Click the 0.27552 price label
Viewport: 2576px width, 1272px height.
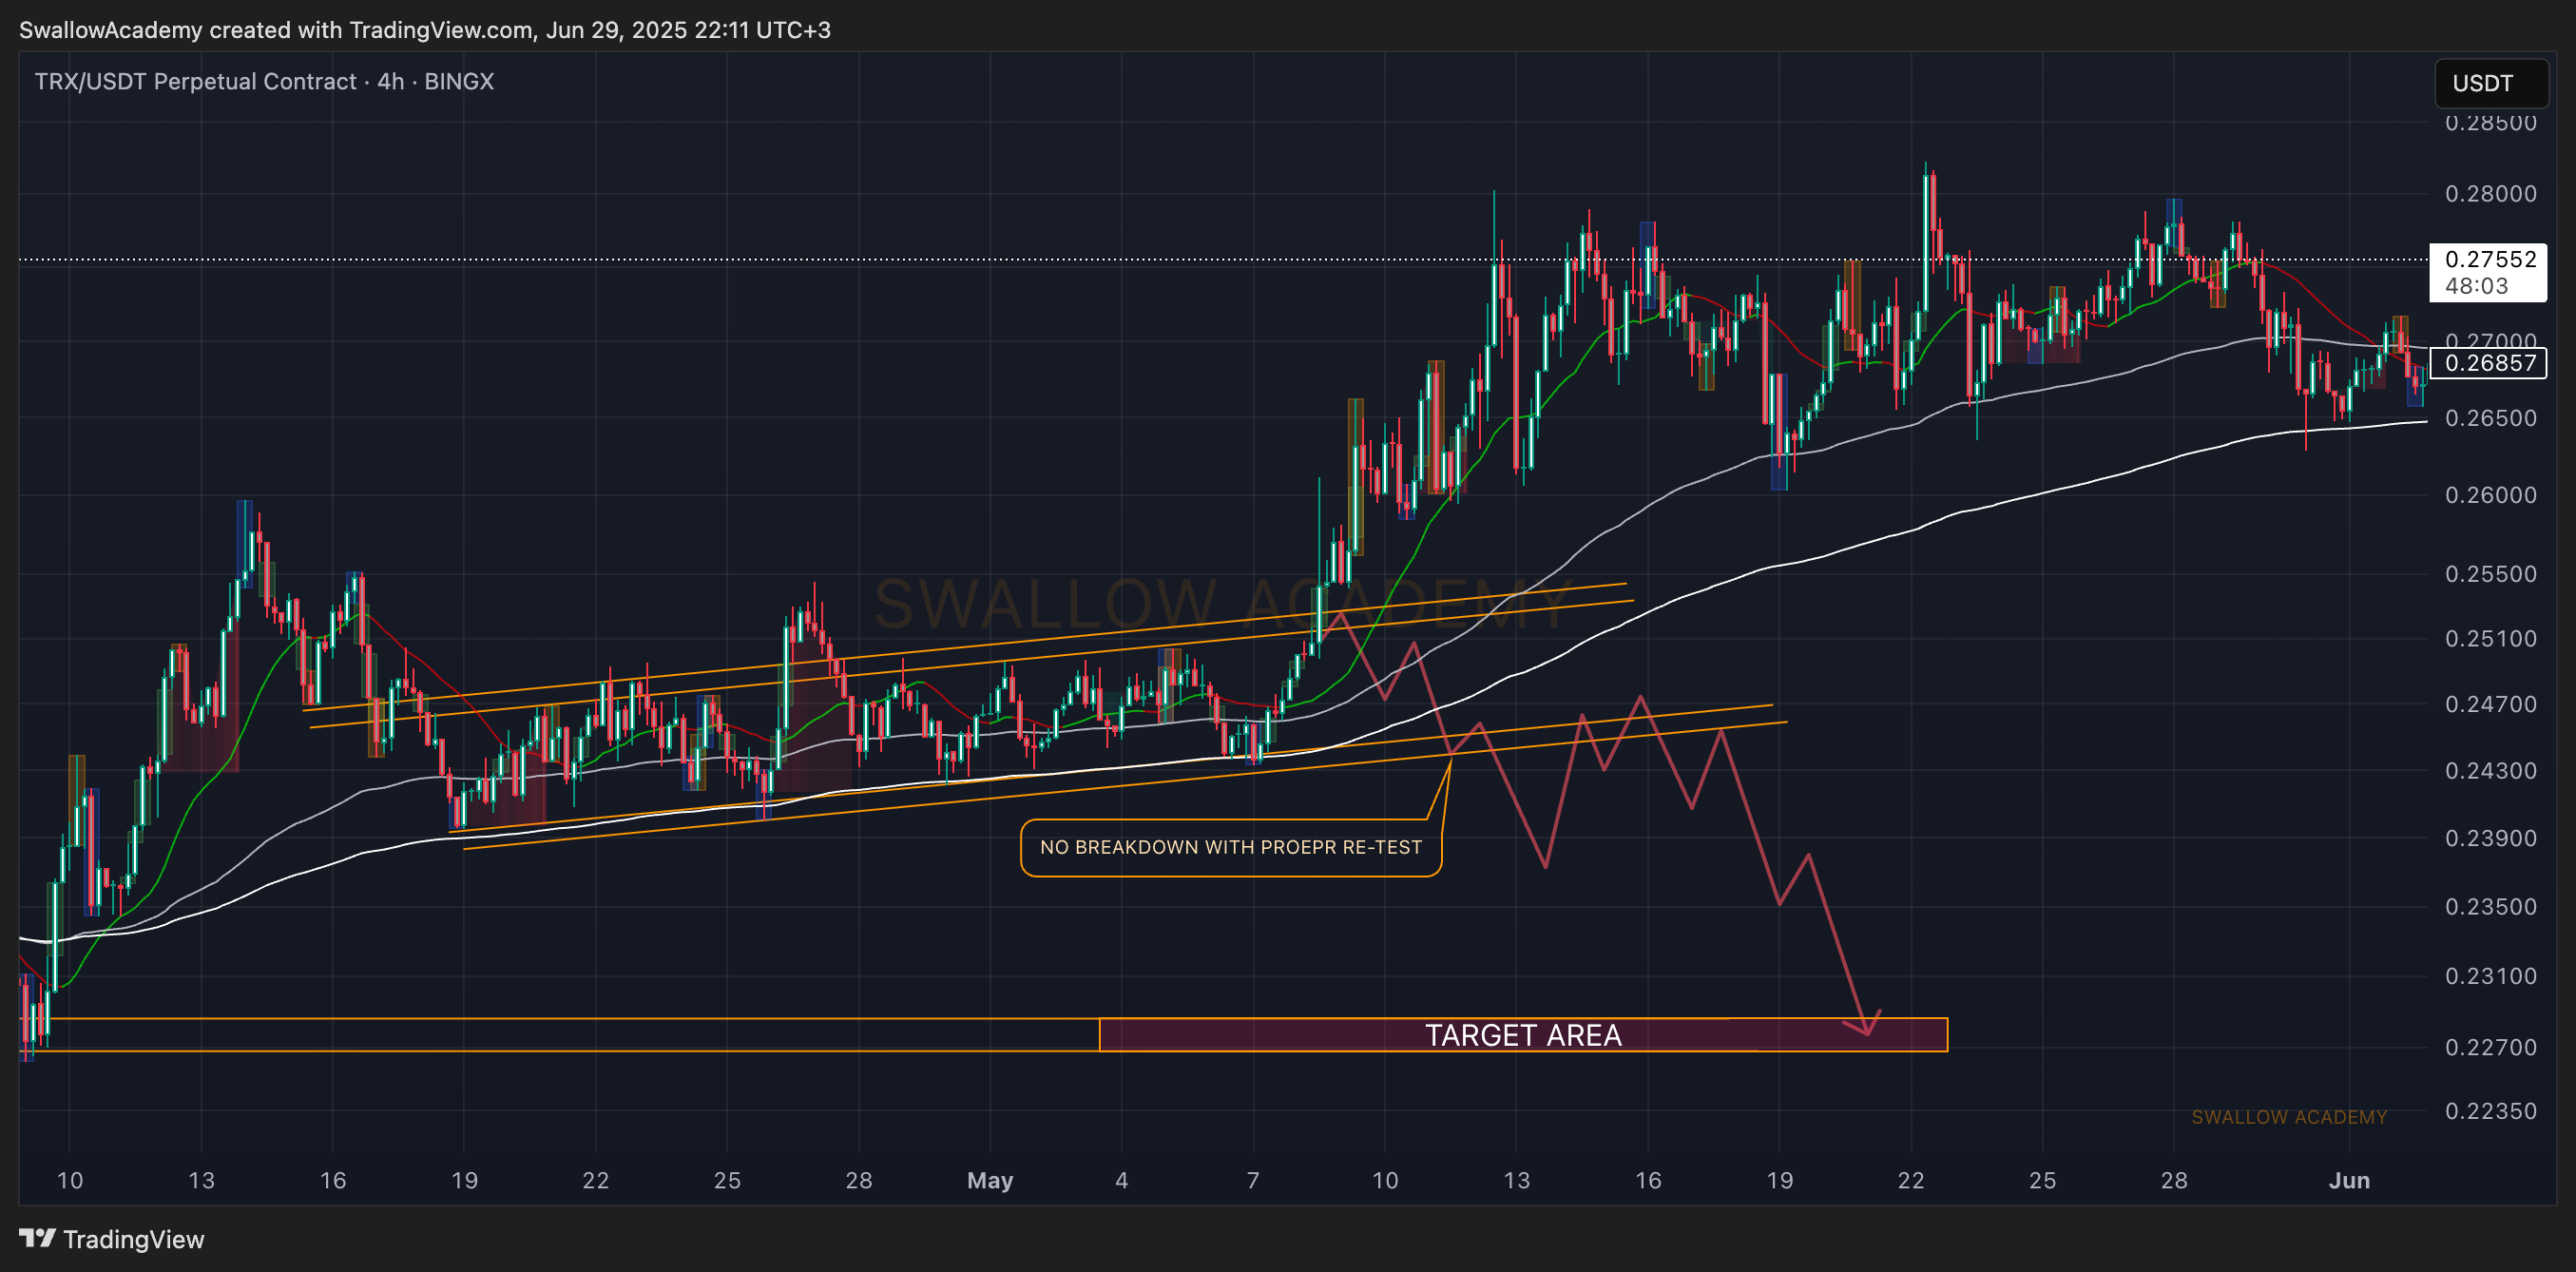pyautogui.click(x=2490, y=259)
